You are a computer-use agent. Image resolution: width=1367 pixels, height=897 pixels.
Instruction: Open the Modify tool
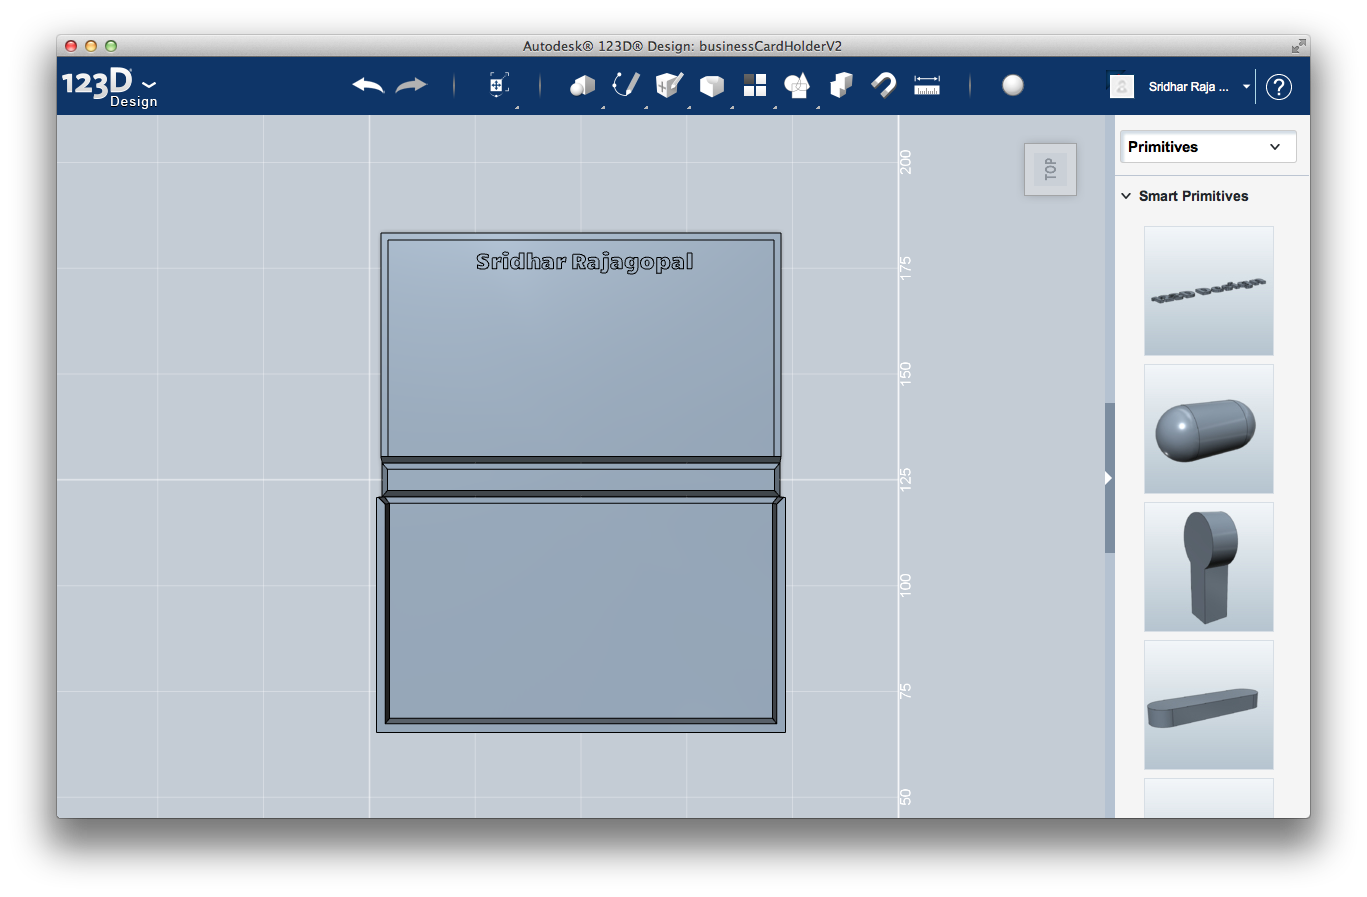[711, 86]
